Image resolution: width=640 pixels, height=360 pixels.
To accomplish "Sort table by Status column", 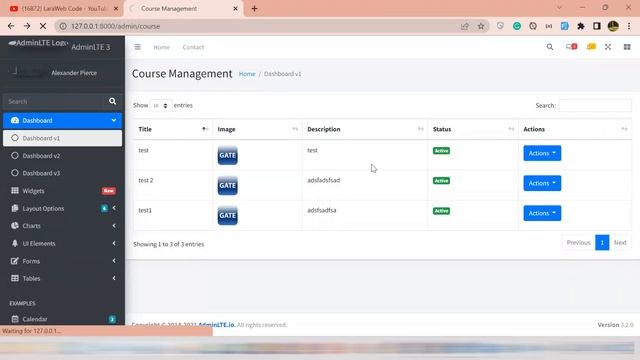I will tap(473, 129).
